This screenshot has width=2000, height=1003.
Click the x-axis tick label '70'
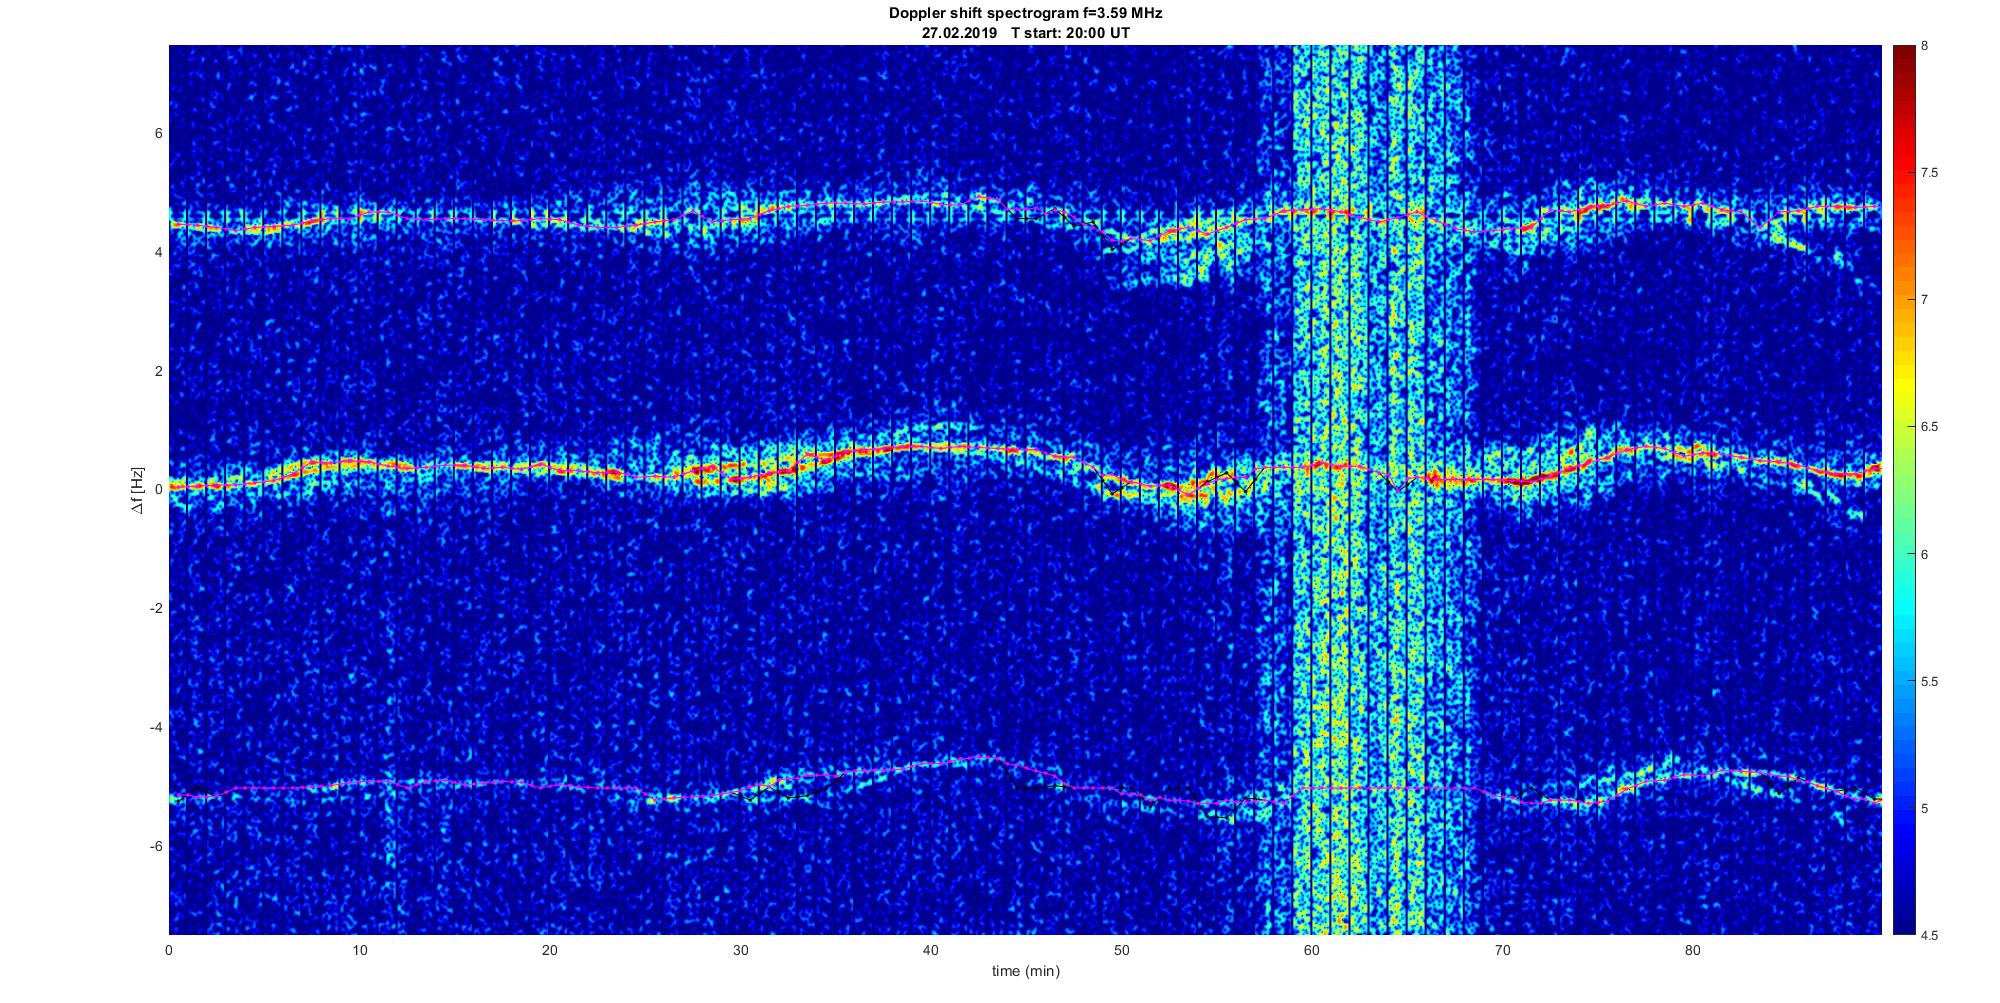[1501, 949]
